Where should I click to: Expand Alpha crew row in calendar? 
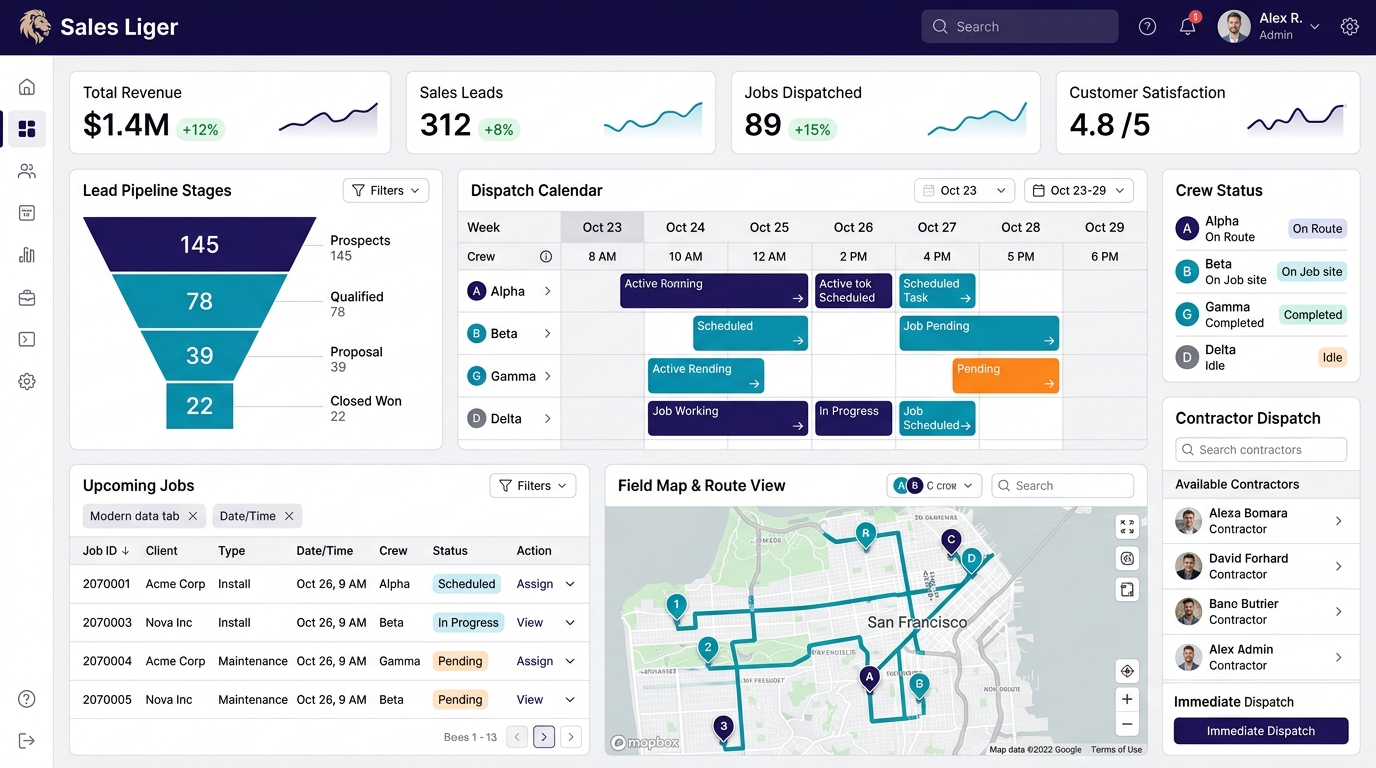[x=548, y=291]
